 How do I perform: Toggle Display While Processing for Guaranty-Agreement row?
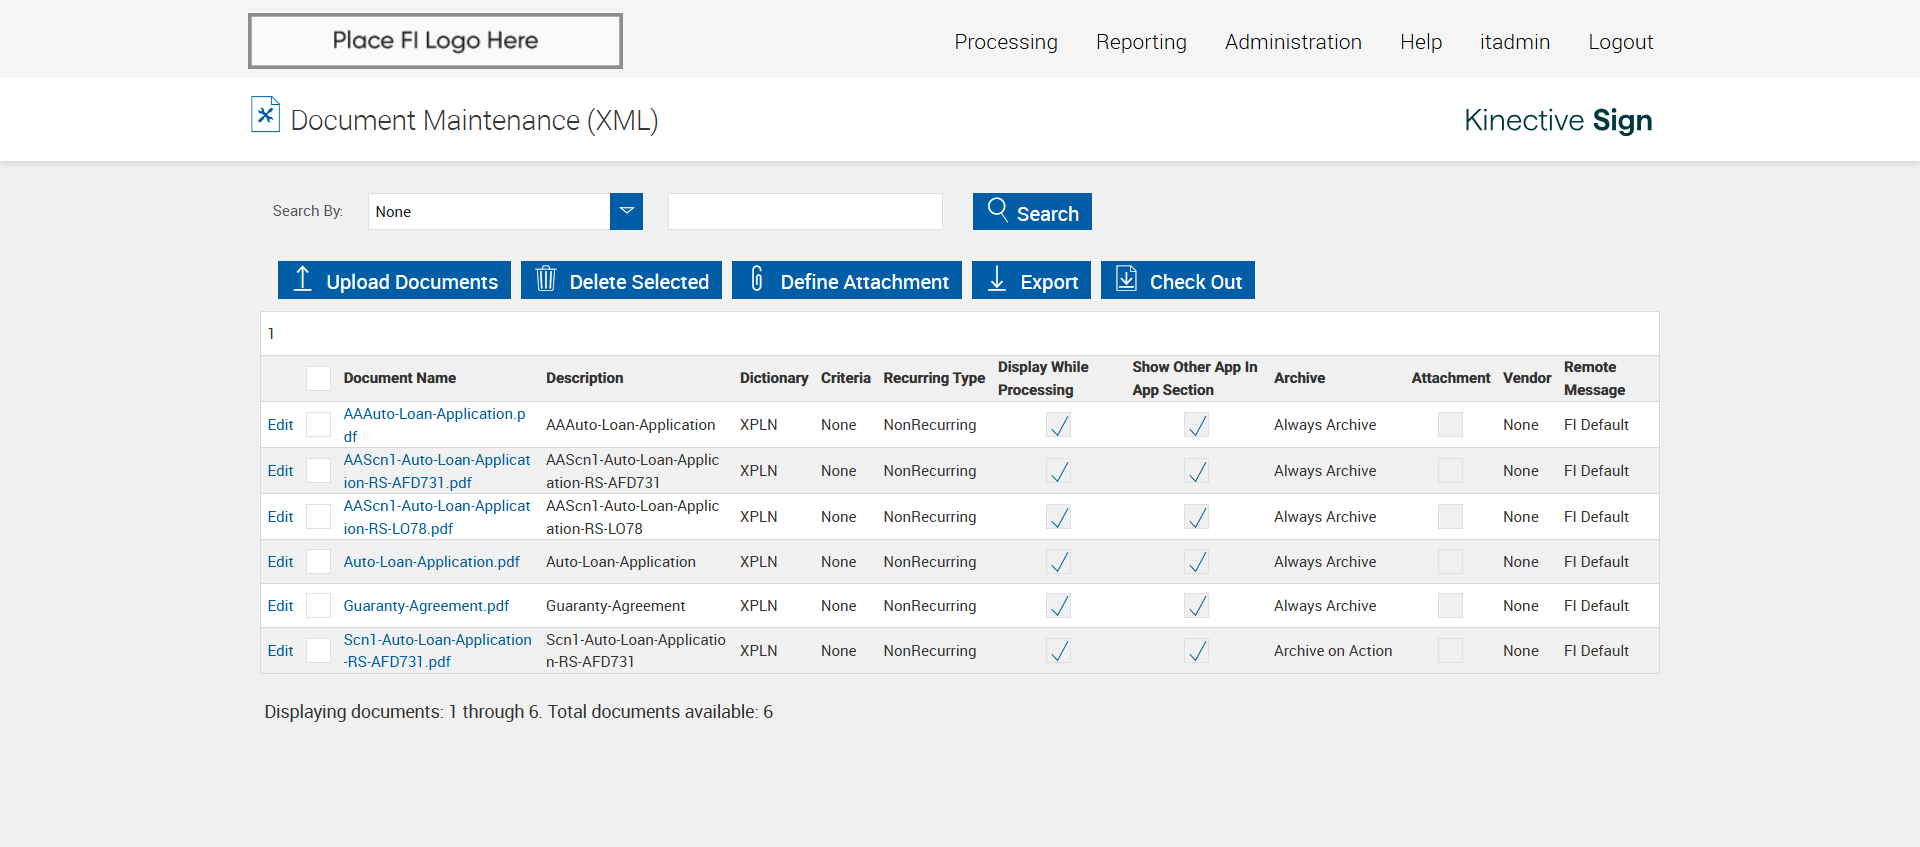click(1058, 606)
